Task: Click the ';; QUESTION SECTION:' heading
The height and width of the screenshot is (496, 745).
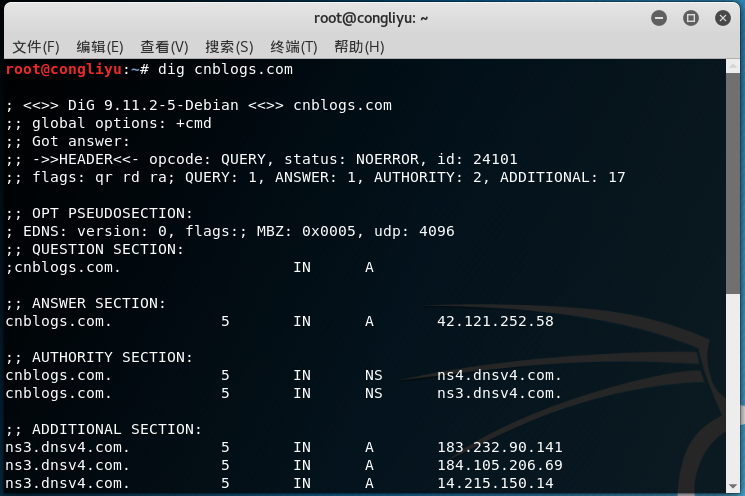Action: [95, 249]
